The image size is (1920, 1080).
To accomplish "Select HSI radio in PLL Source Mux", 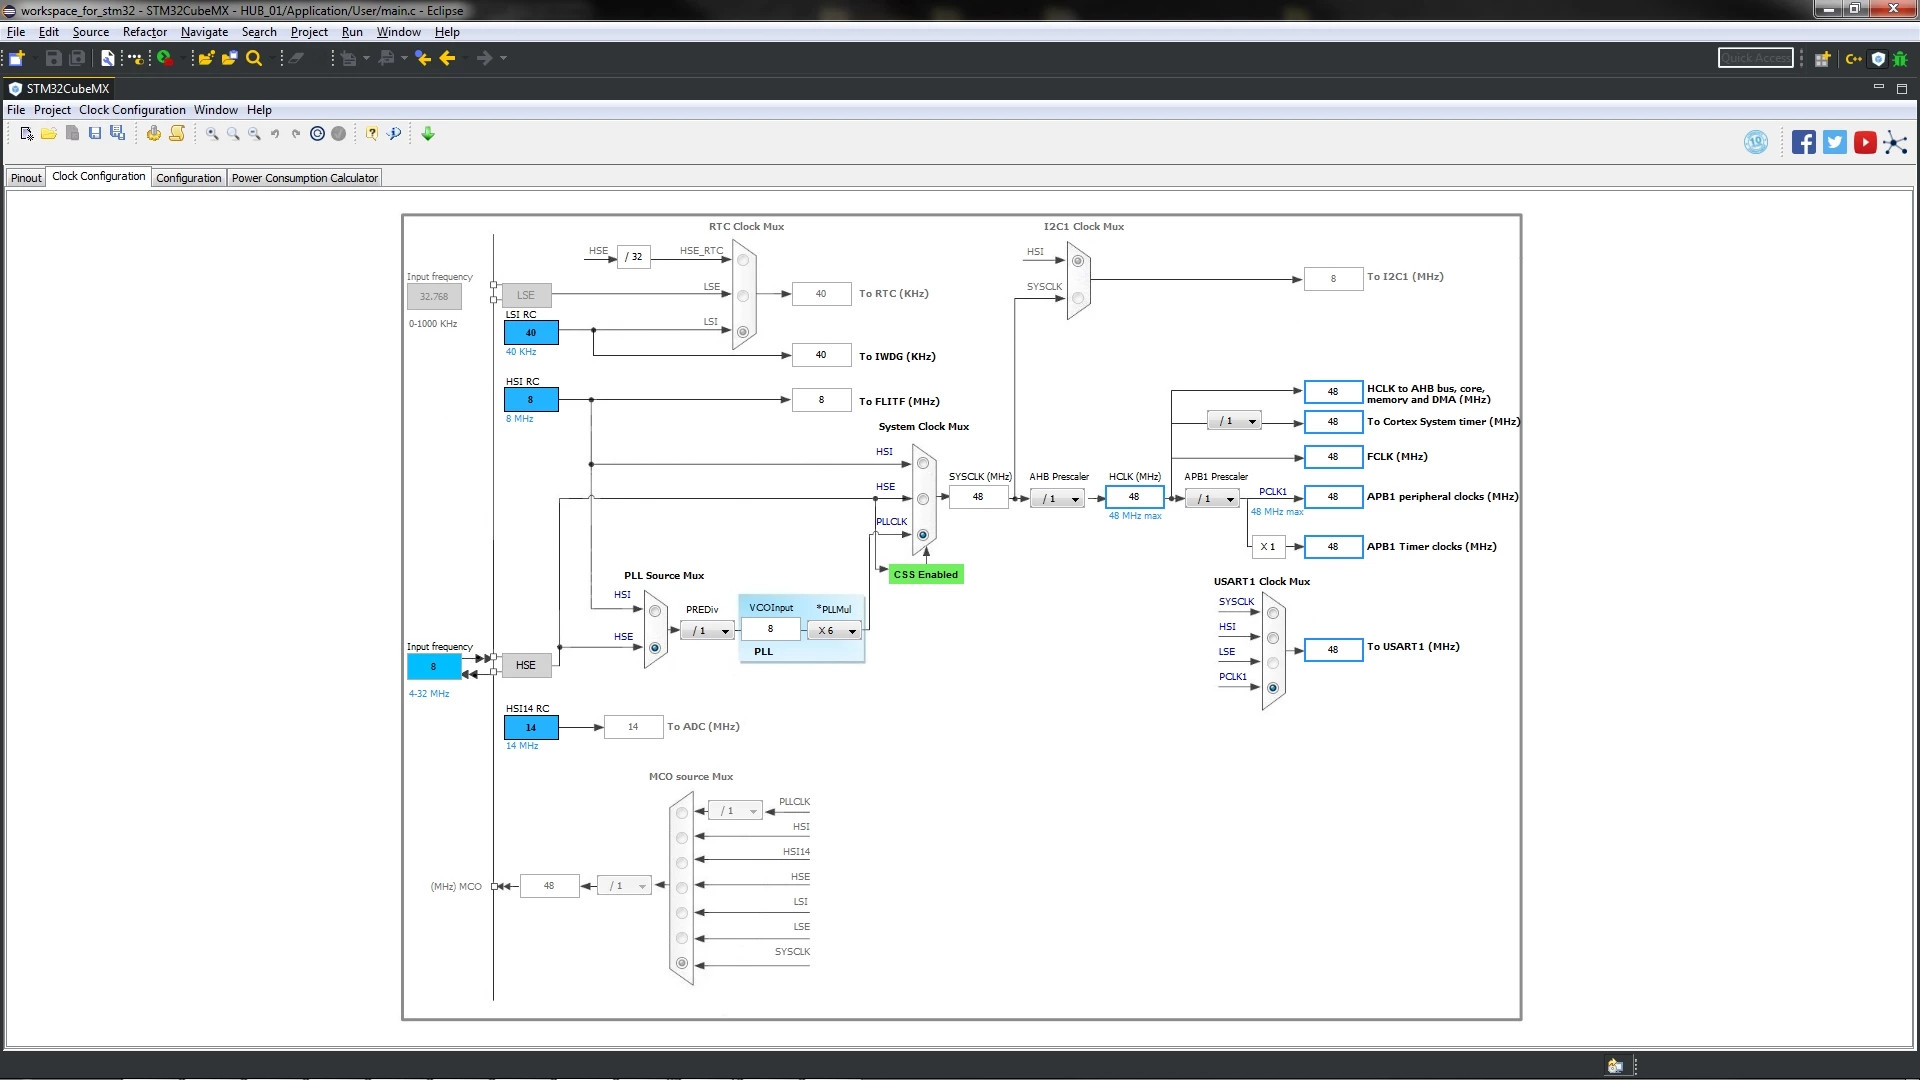I will [655, 611].
